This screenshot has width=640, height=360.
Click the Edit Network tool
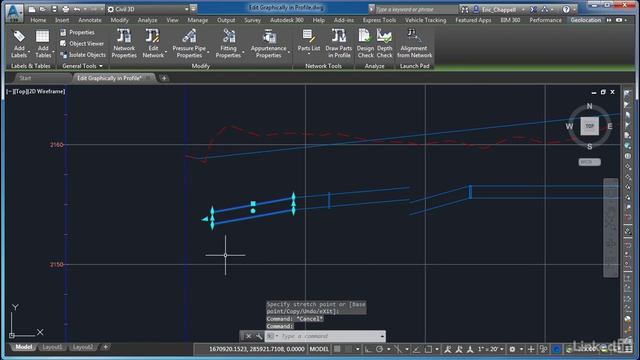click(153, 44)
